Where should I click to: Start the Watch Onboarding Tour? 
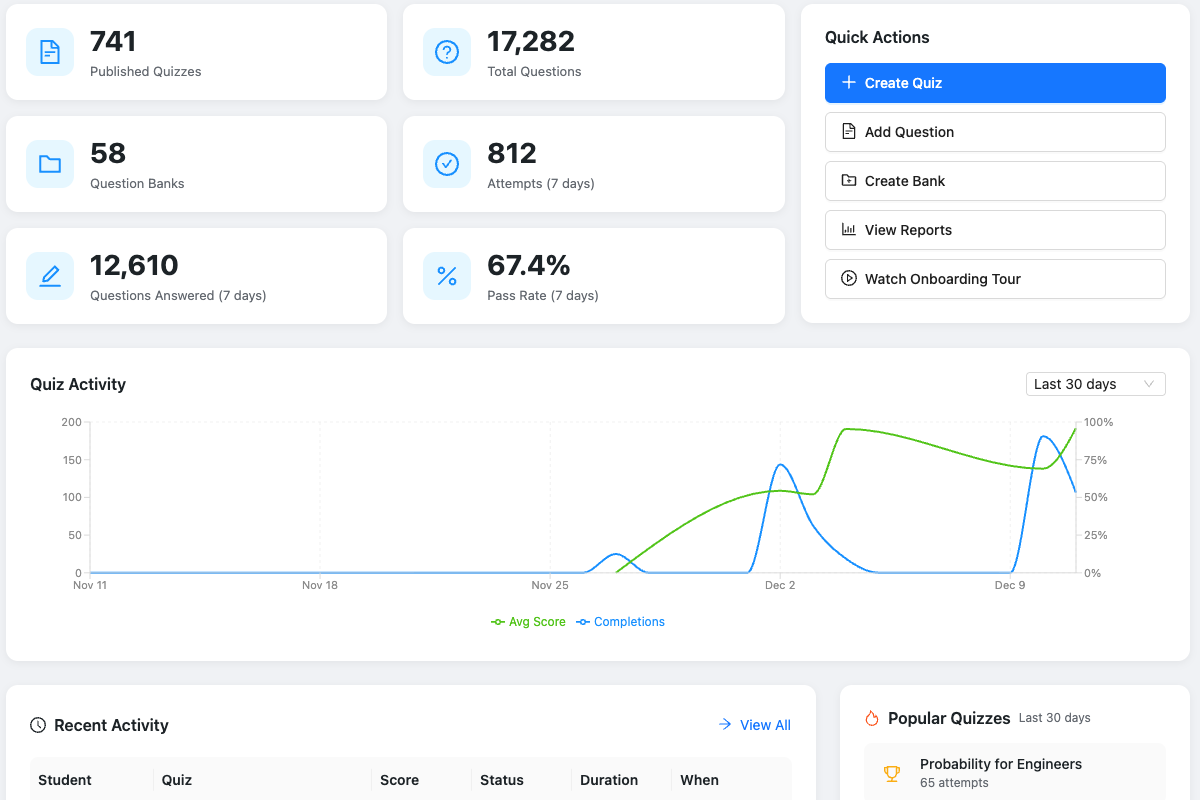pos(995,279)
